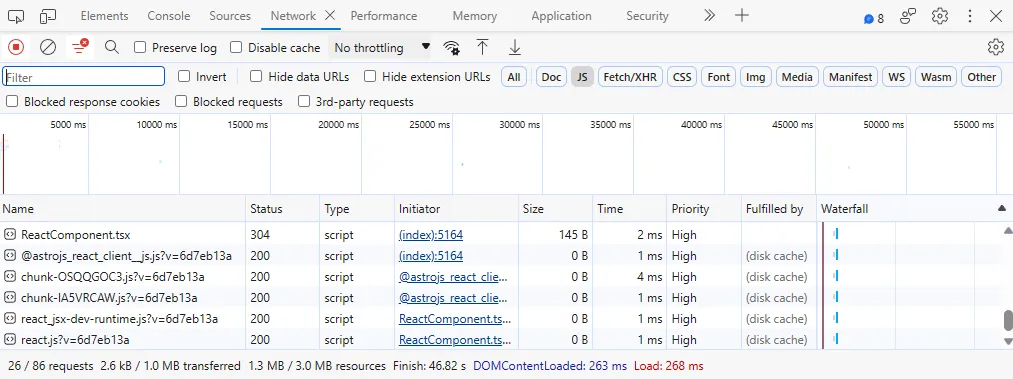Screen dimensions: 1013x379
Task: Filter requests by Fetch/XHR
Action: pyautogui.click(x=630, y=77)
